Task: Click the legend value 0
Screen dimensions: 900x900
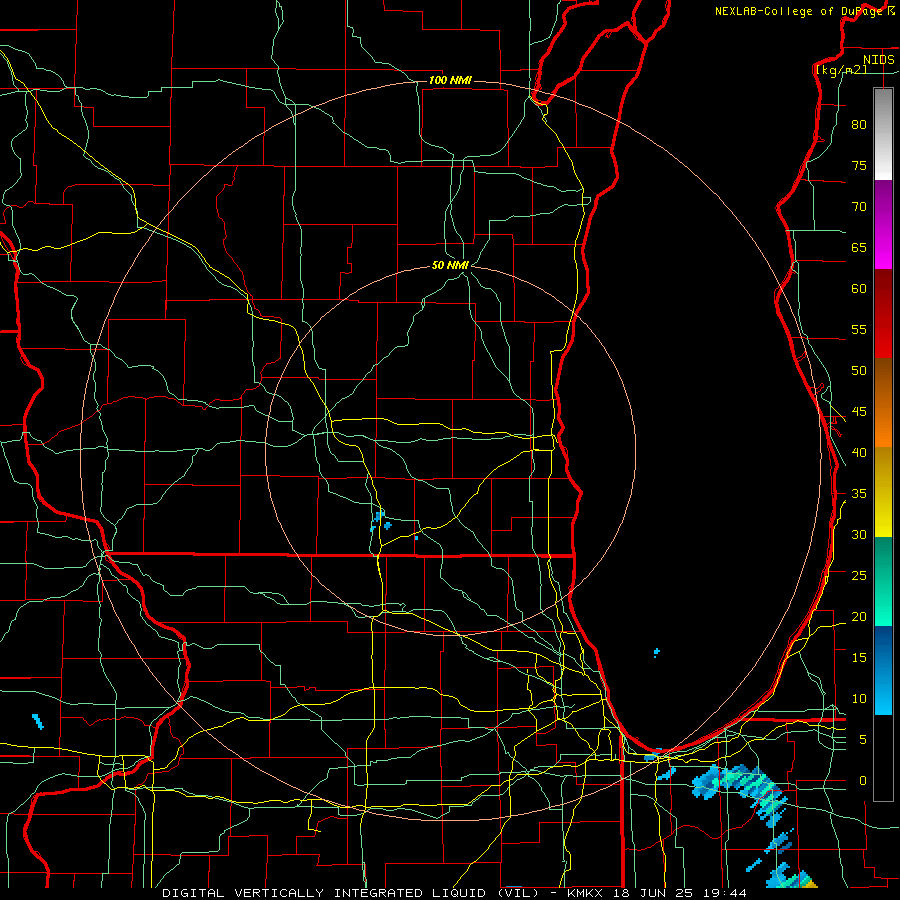Action: [862, 781]
